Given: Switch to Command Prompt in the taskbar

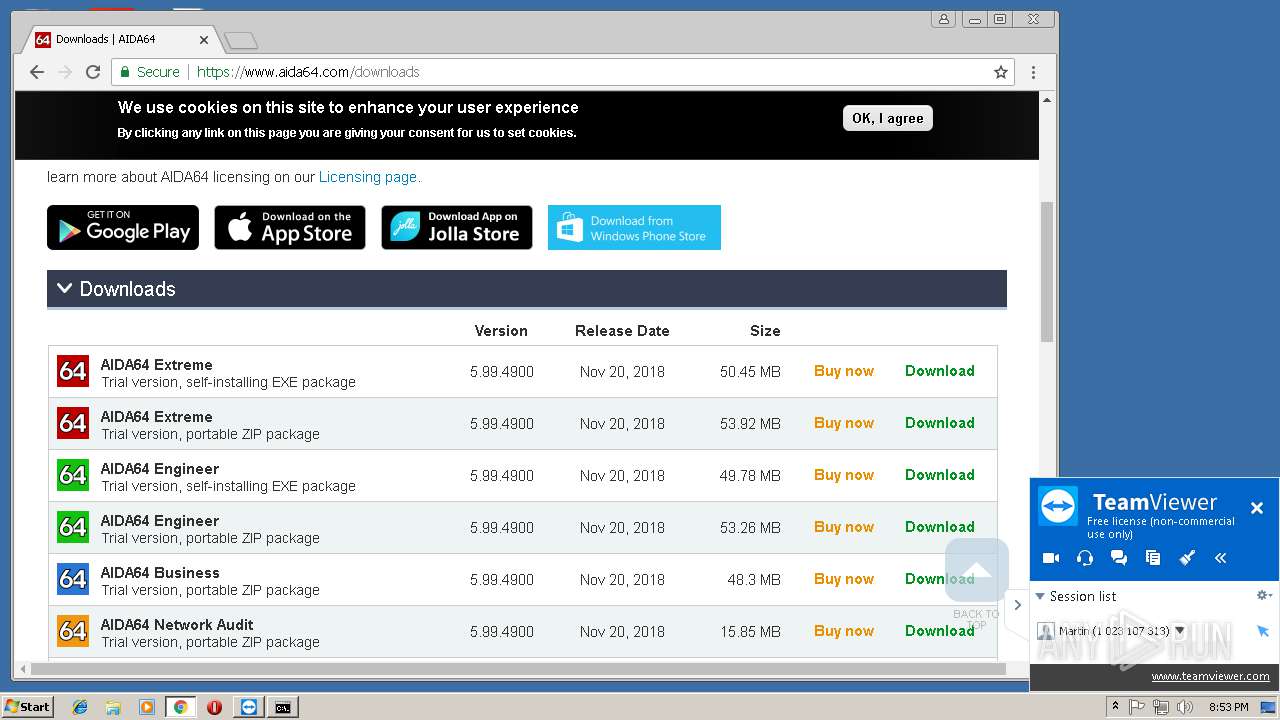Looking at the screenshot, I should (283, 707).
